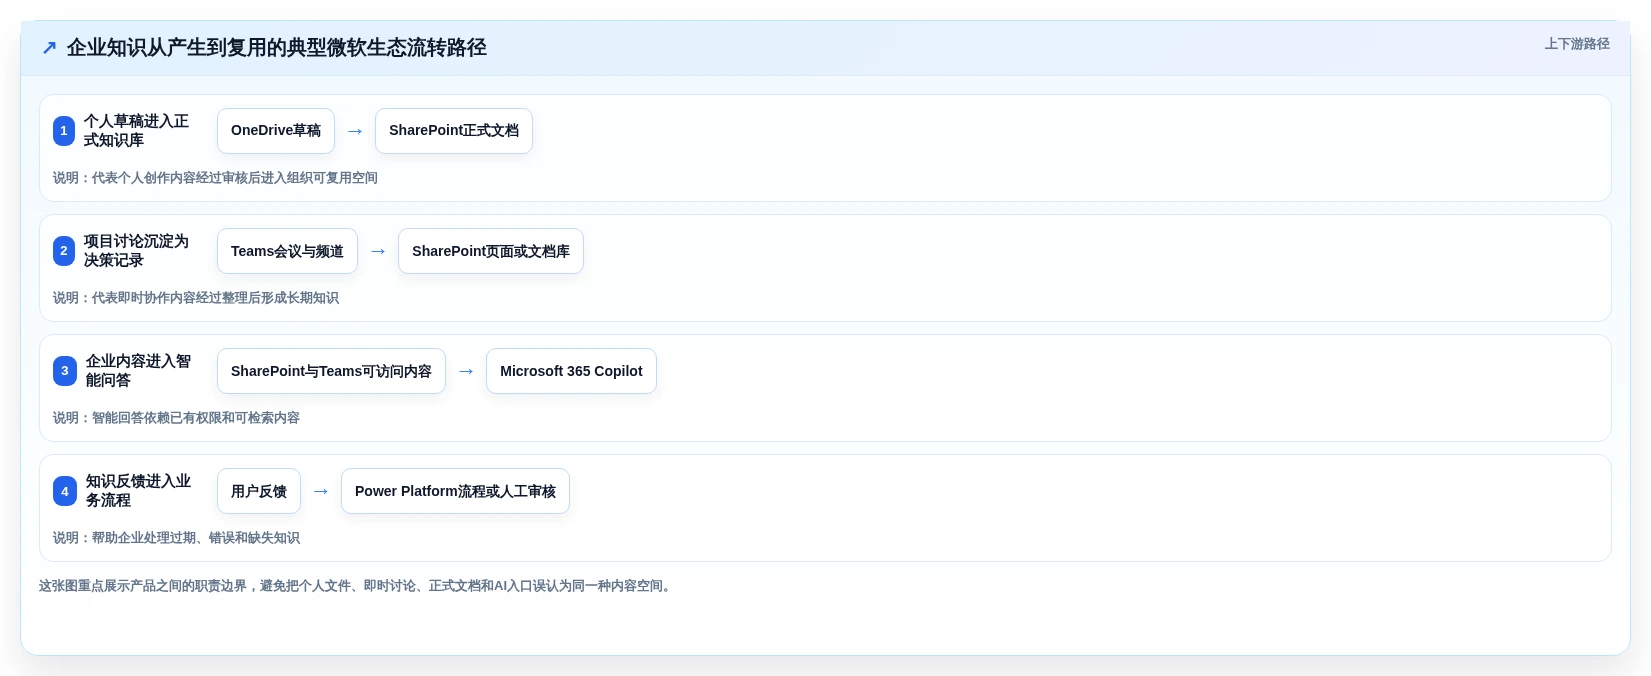Click the arrow after Teams会议与频道

[x=378, y=251]
